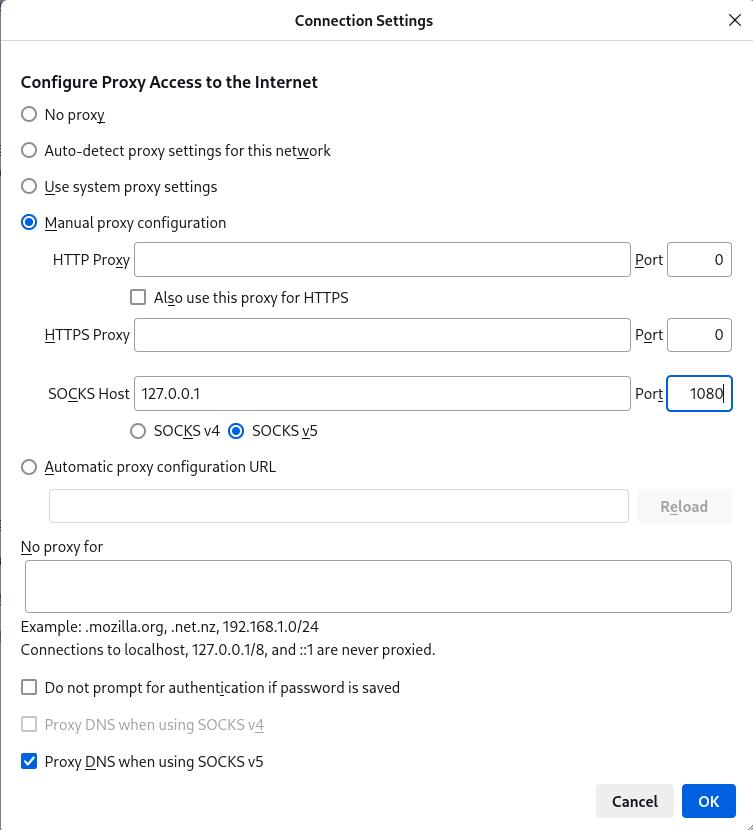Close the Connection Settings dialog
This screenshot has width=753, height=830.
tap(734, 20)
